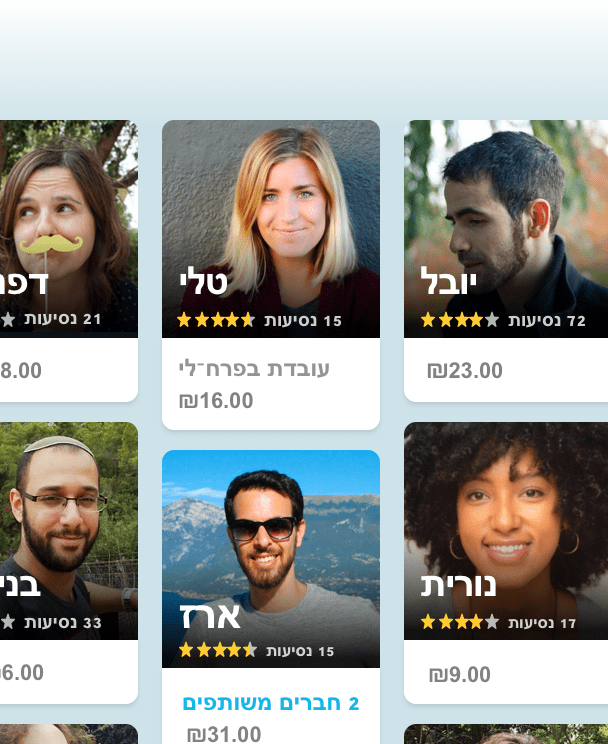Open טלי's profile photo card
This screenshot has width=608, height=744.
tap(271, 229)
